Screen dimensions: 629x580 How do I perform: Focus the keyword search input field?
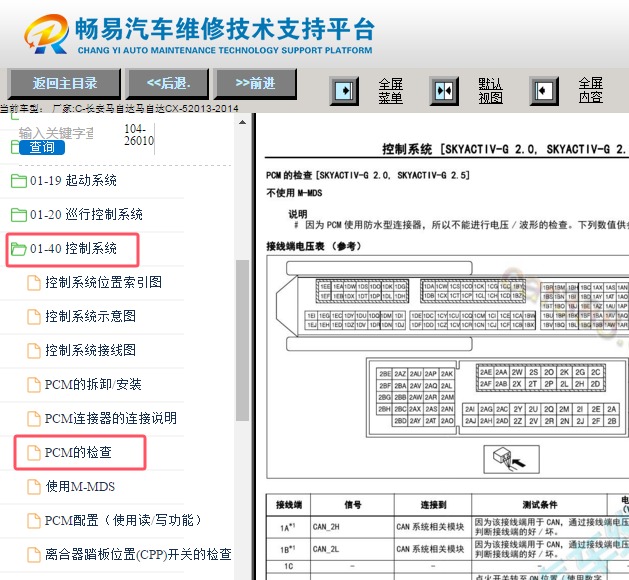click(56, 133)
